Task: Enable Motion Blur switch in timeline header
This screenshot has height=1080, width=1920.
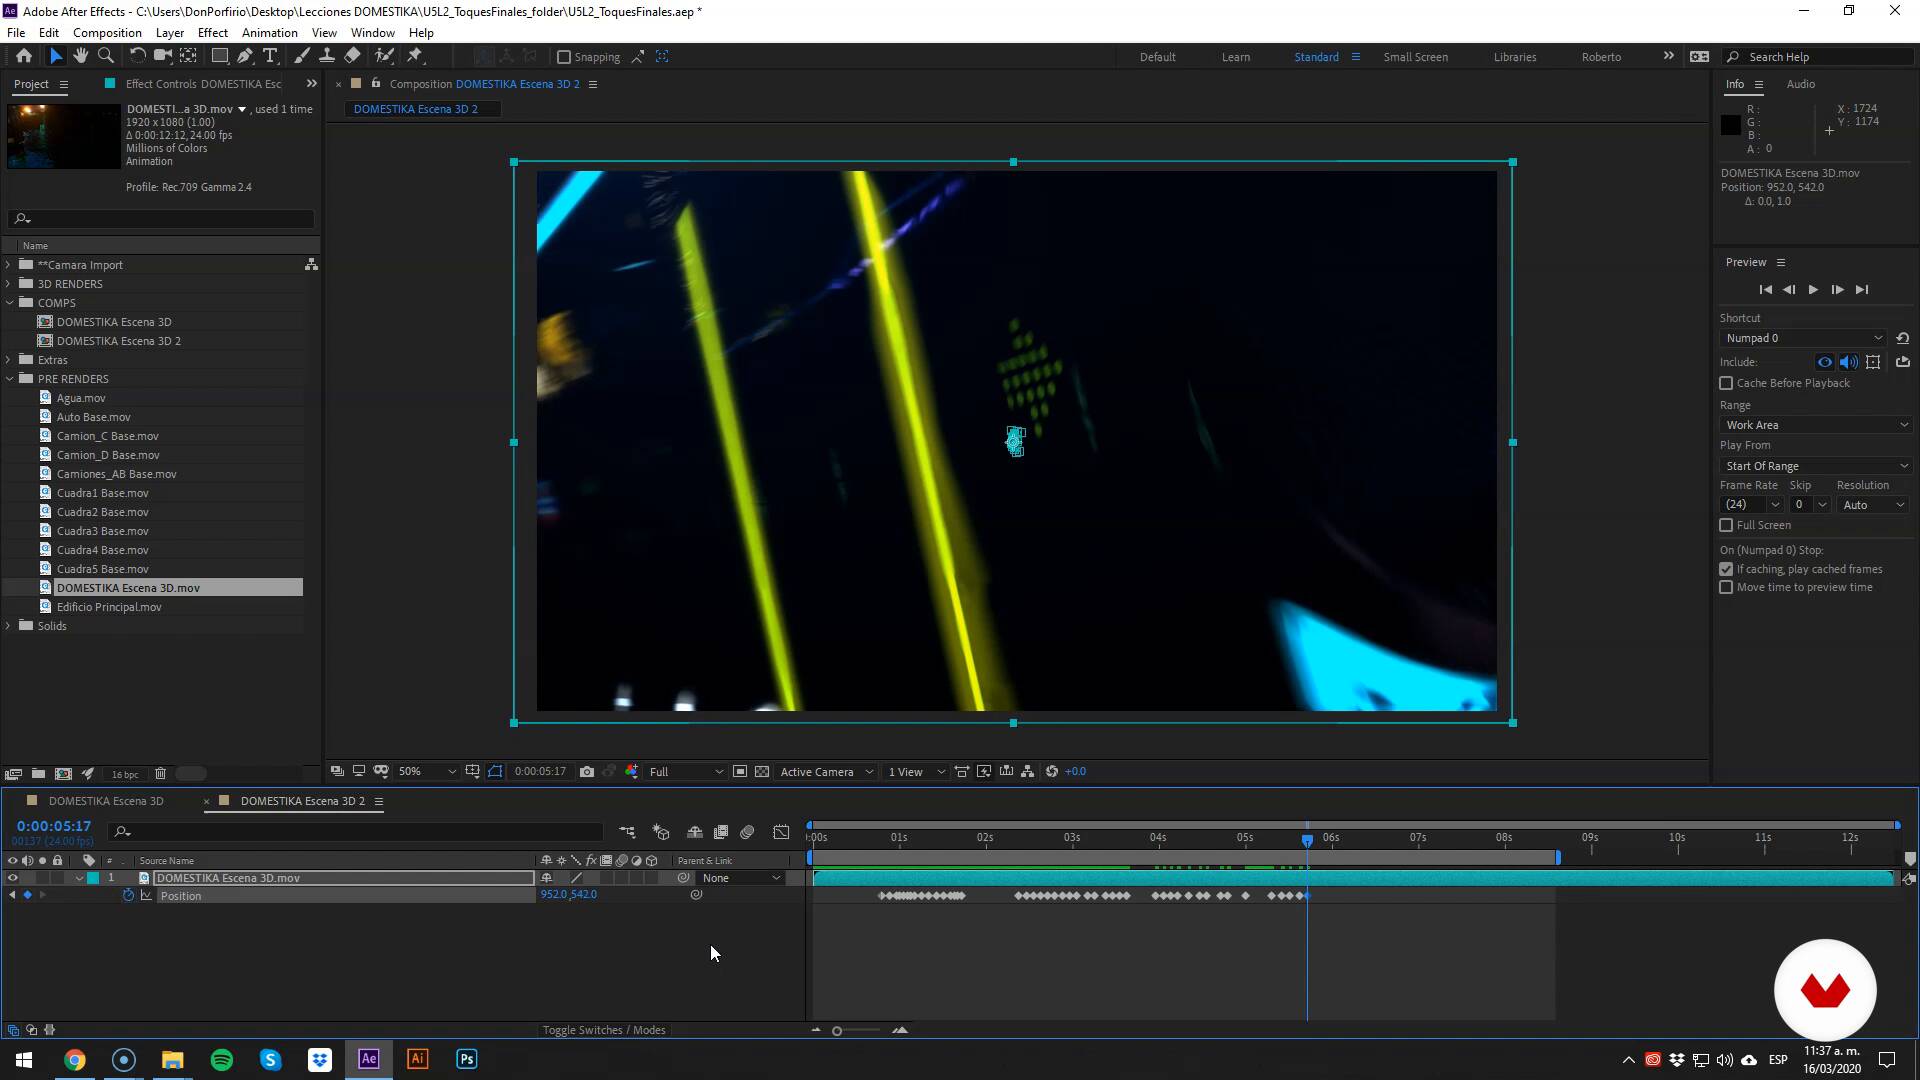Action: (x=747, y=832)
